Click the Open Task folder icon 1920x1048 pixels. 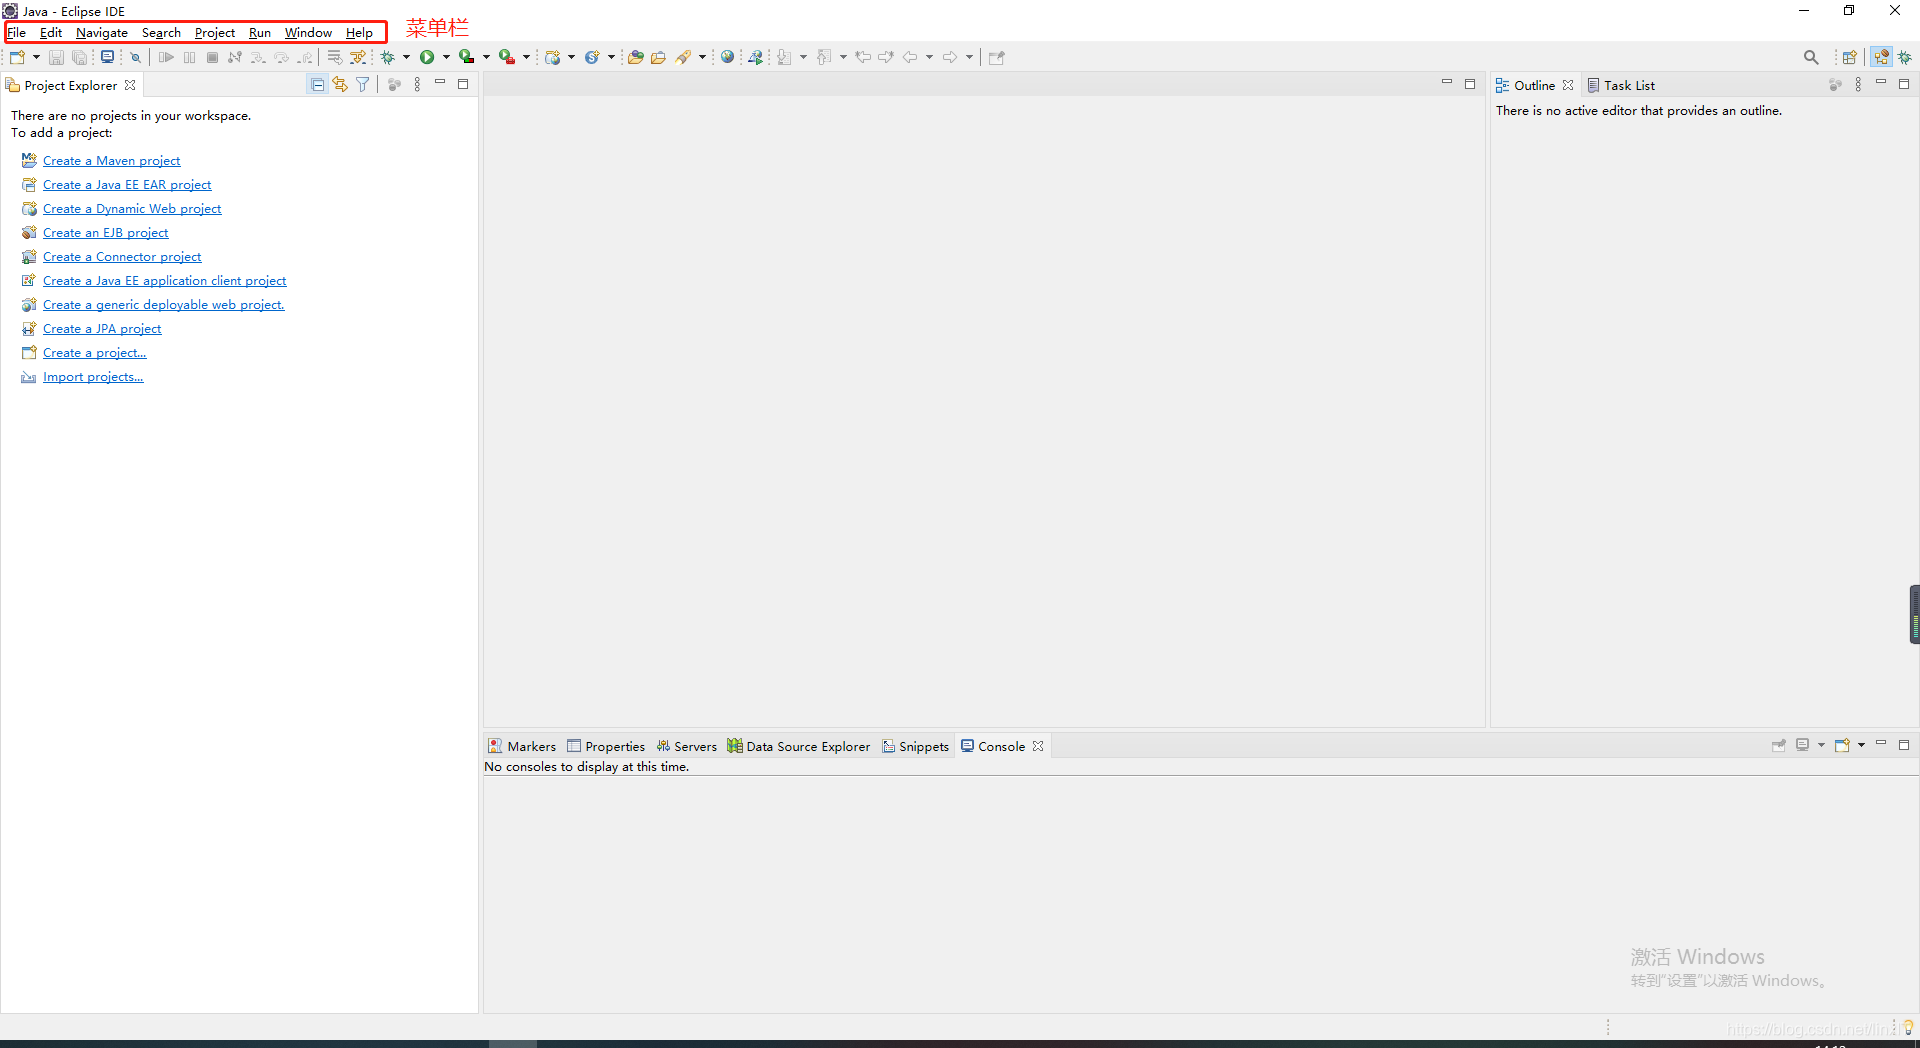(658, 57)
